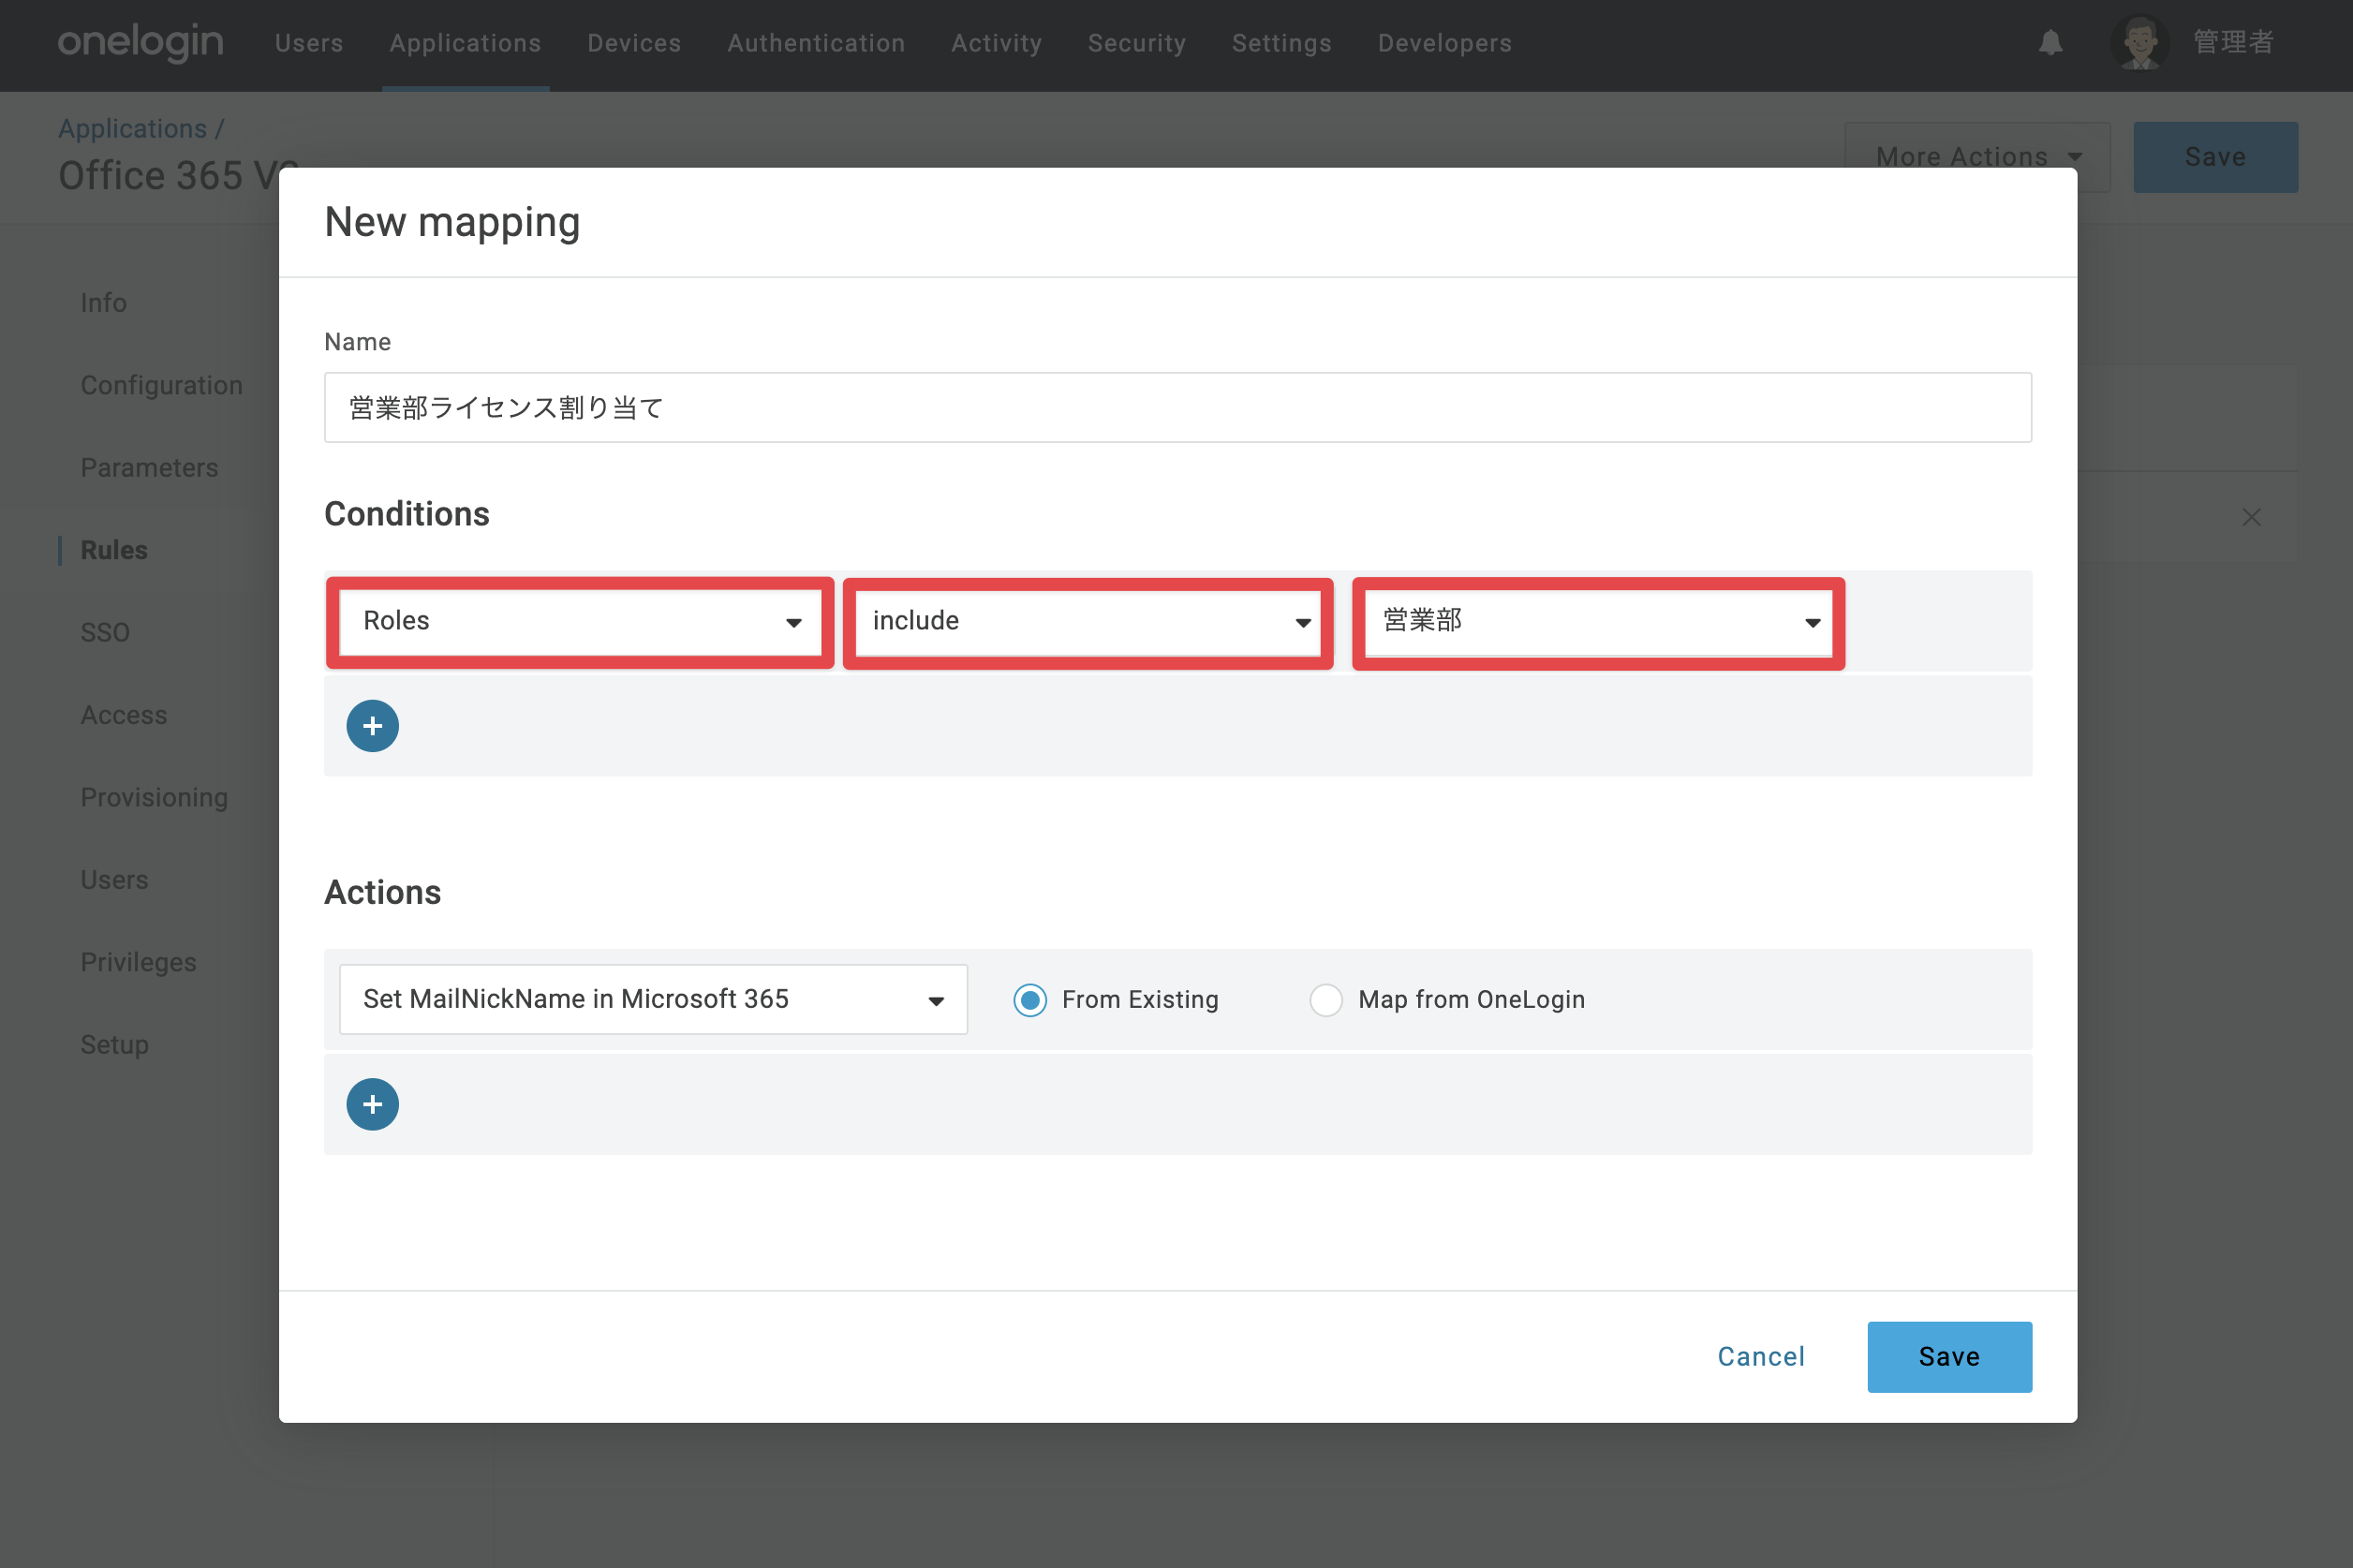Switch to the Rules sidebar tab
The width and height of the screenshot is (2353, 1568).
[x=114, y=550]
